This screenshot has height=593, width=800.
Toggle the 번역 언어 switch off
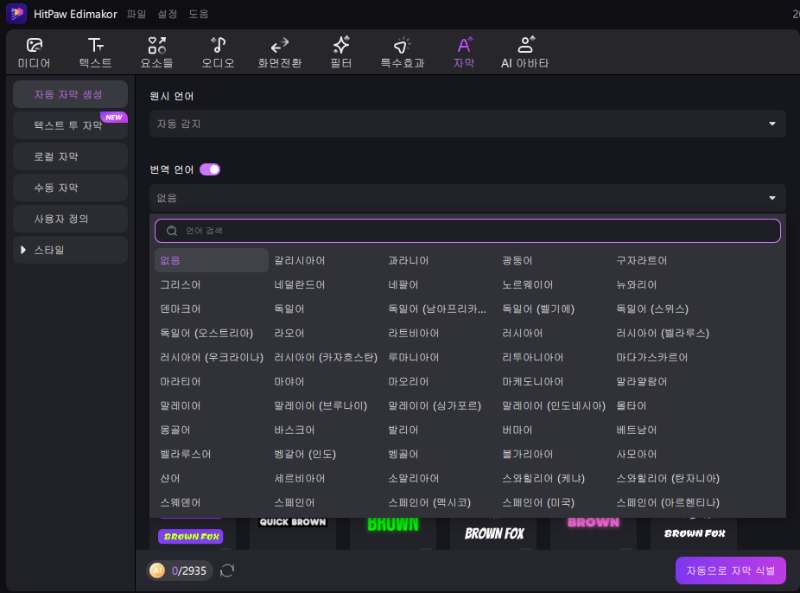210,169
